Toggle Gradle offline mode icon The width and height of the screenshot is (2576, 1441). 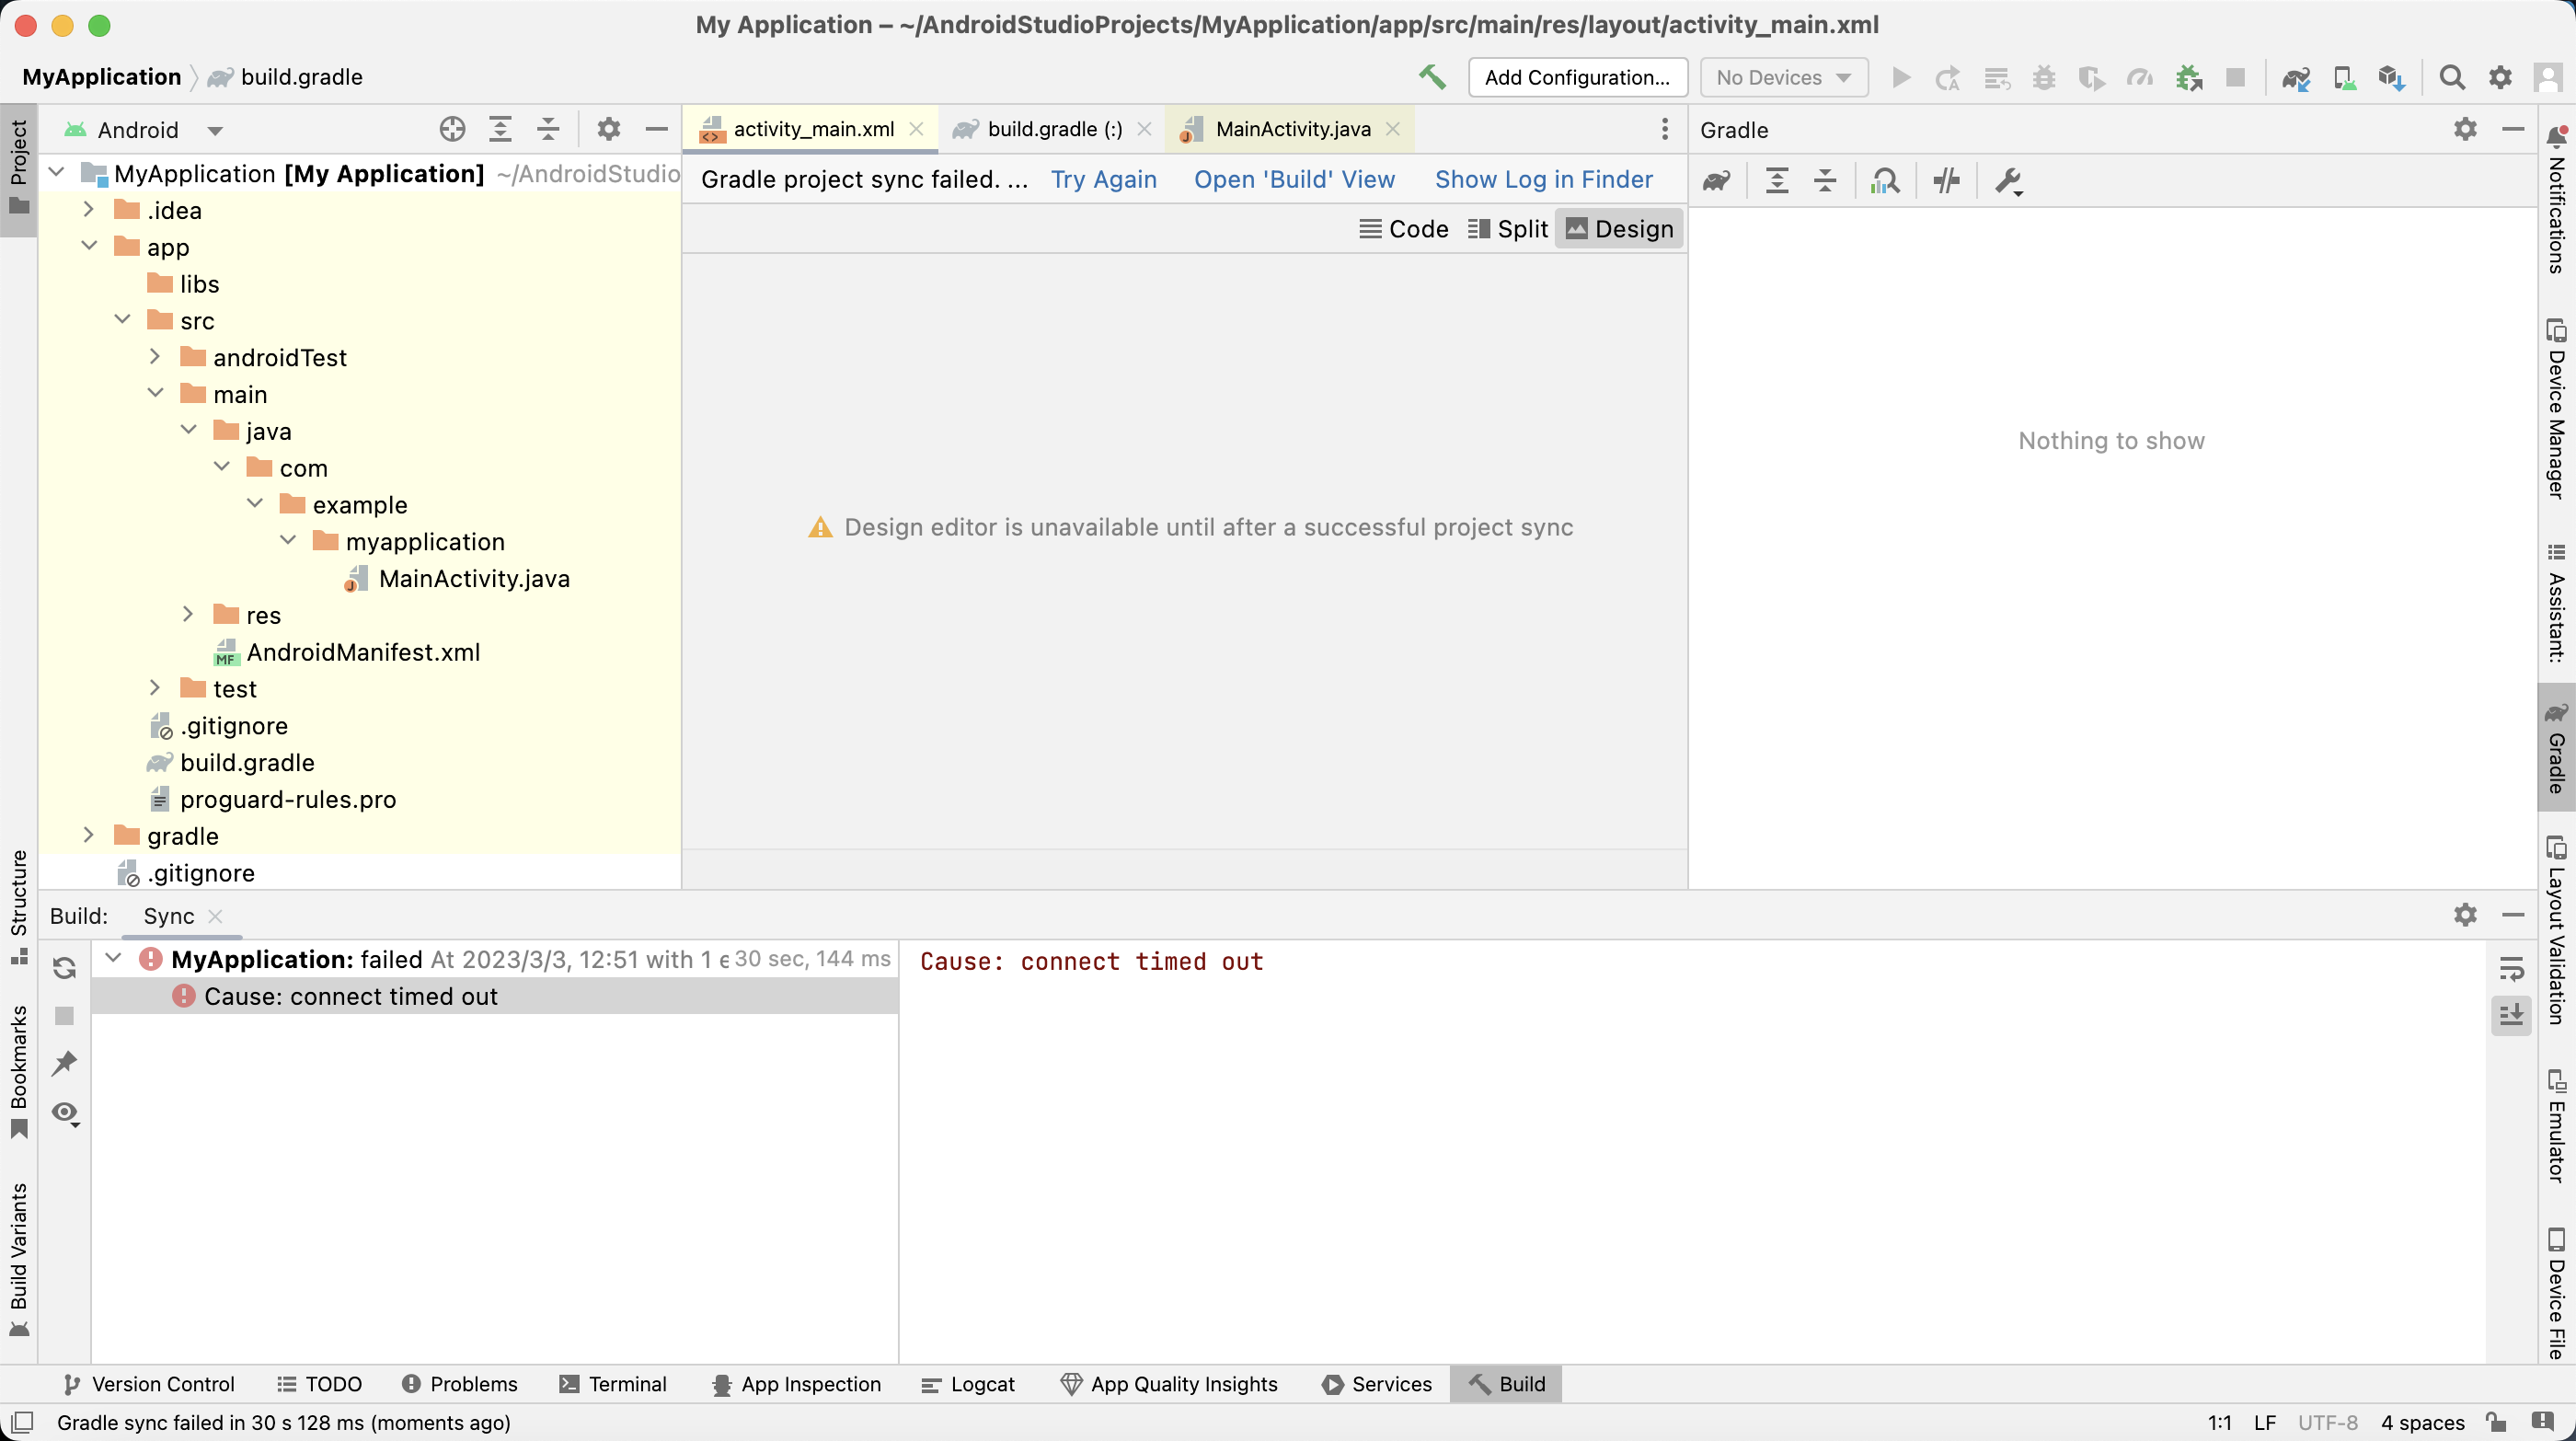(1946, 181)
